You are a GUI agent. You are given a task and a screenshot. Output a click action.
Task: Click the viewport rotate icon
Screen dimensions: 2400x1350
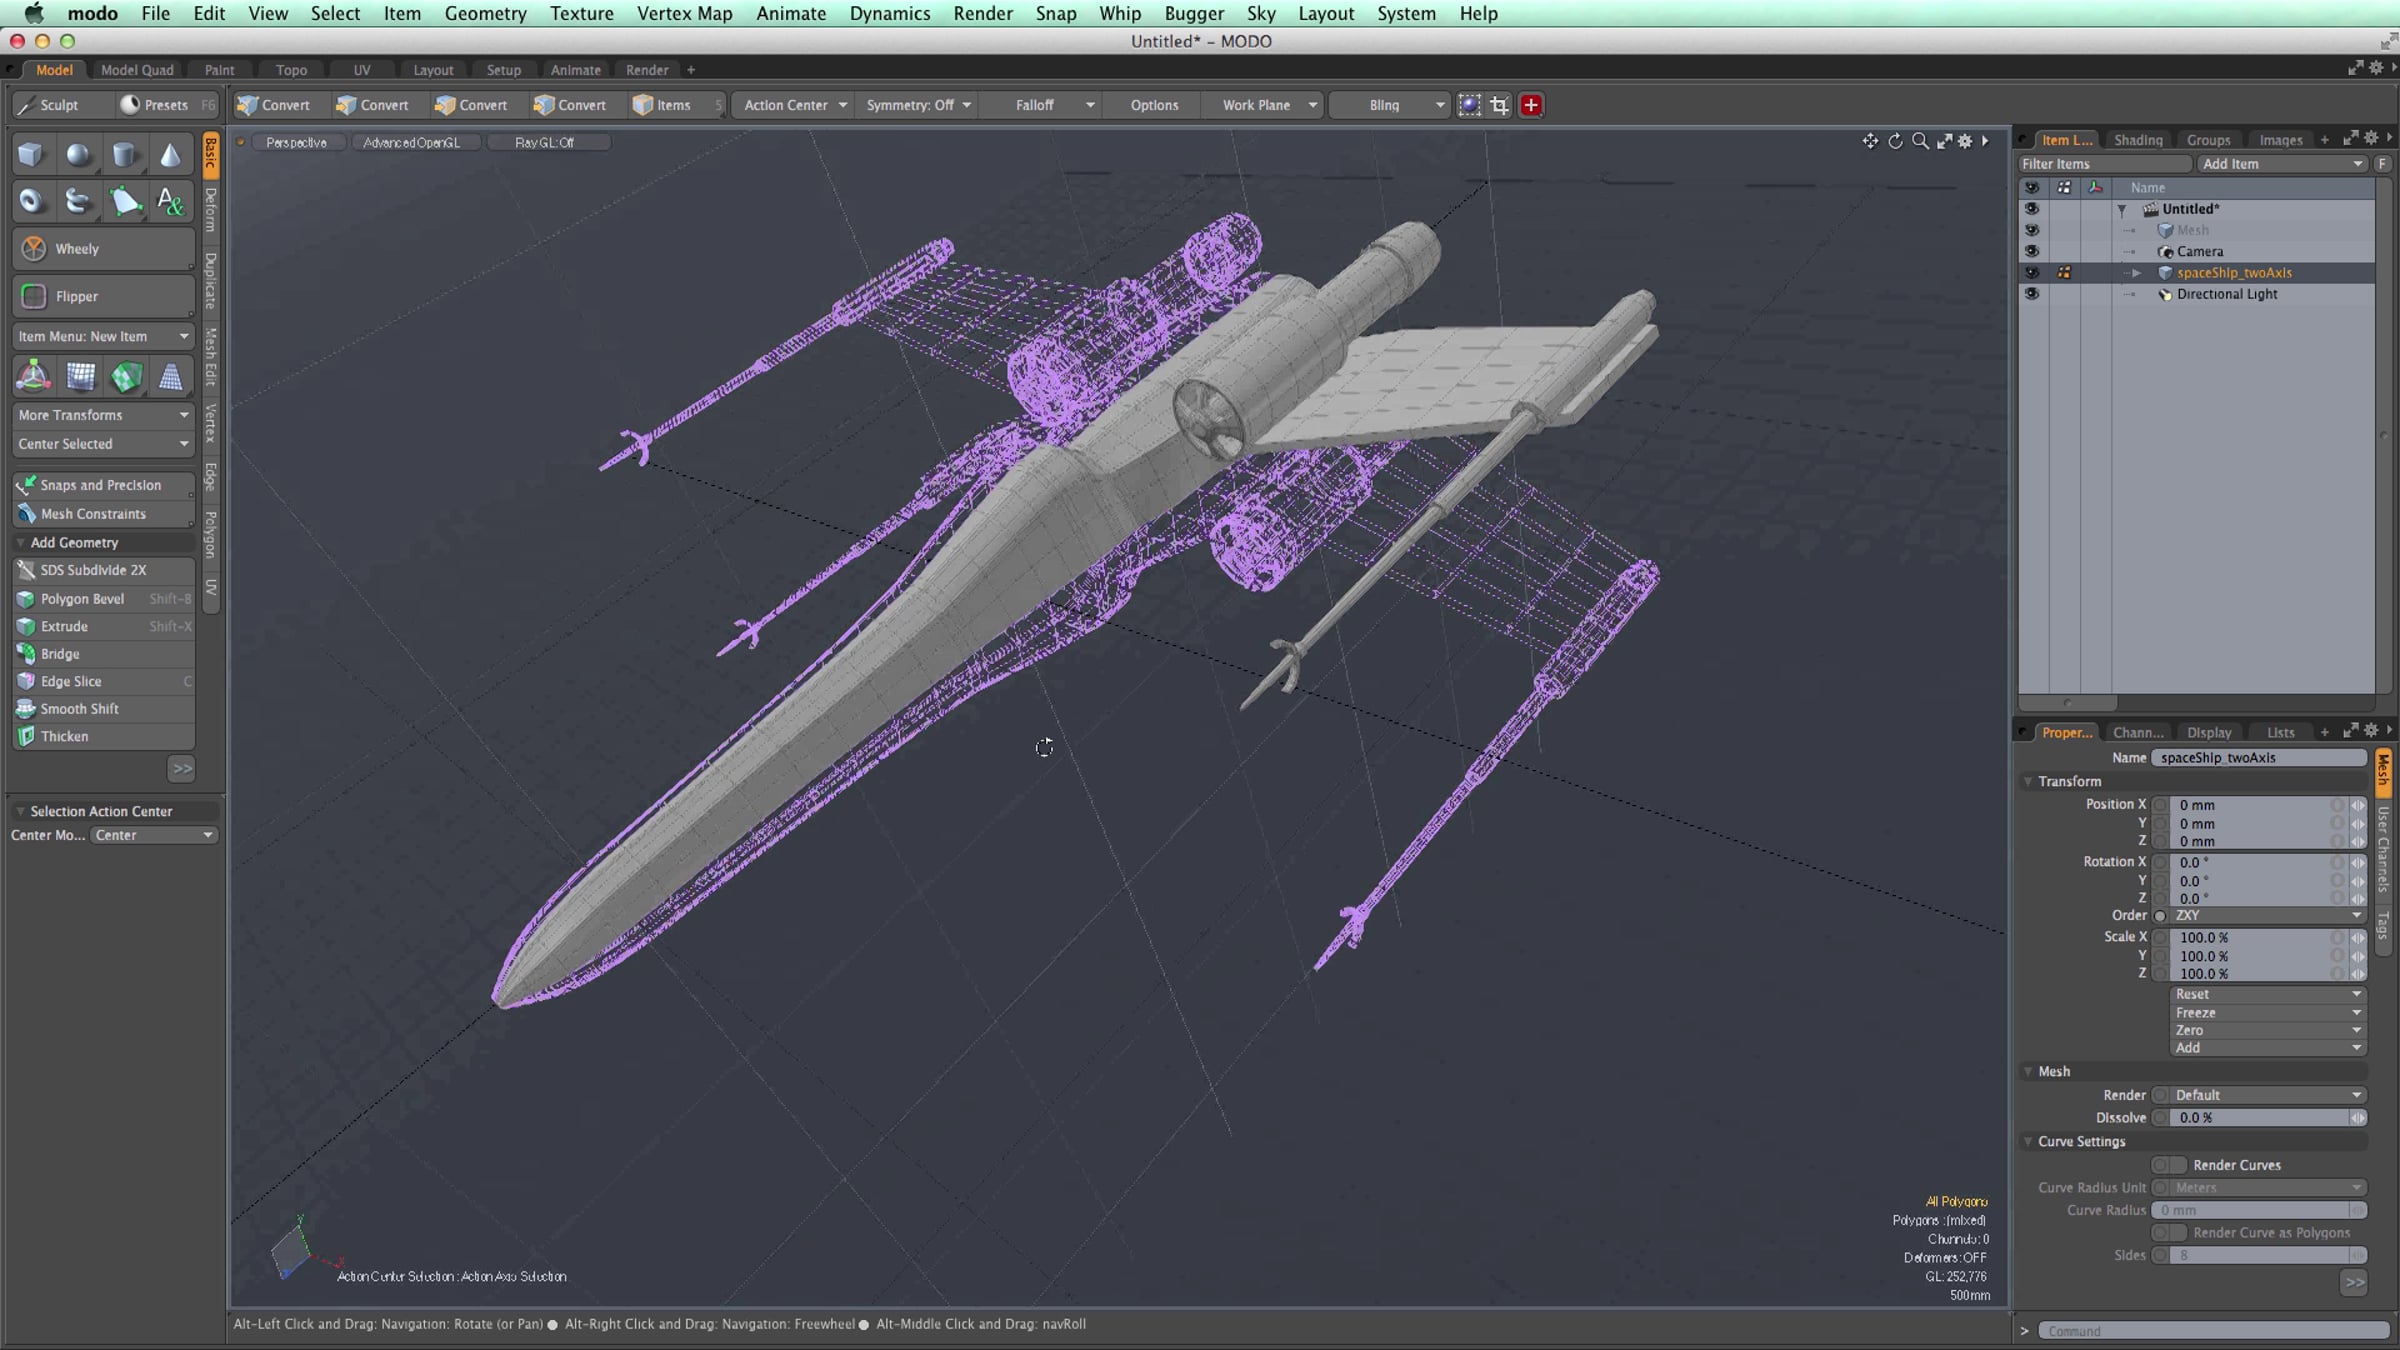[1895, 141]
